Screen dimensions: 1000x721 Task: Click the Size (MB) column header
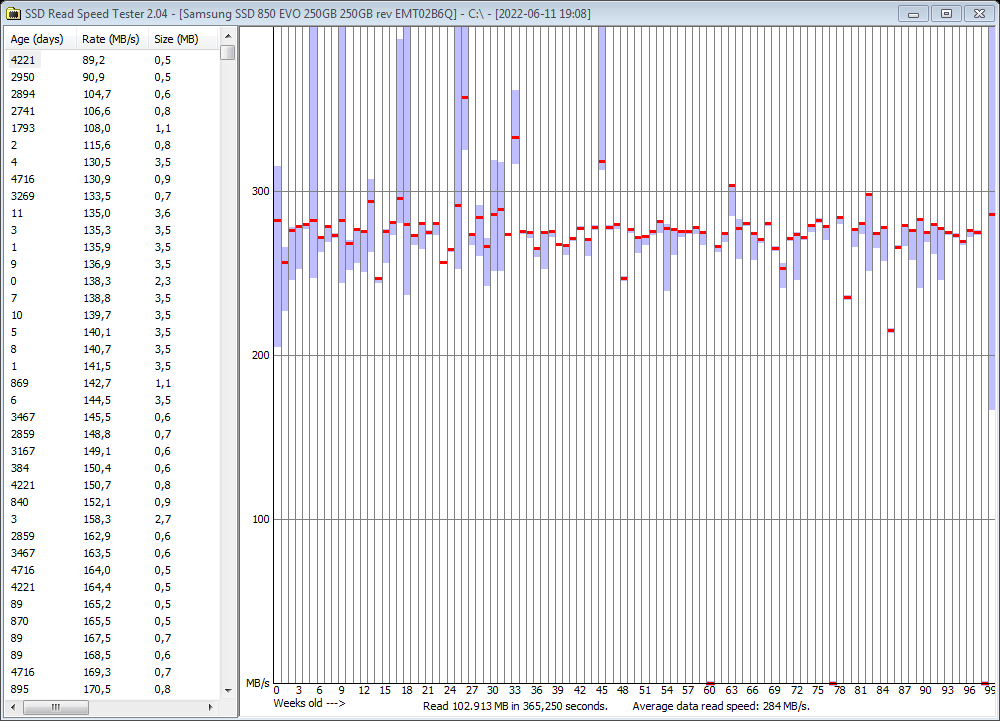[177, 39]
